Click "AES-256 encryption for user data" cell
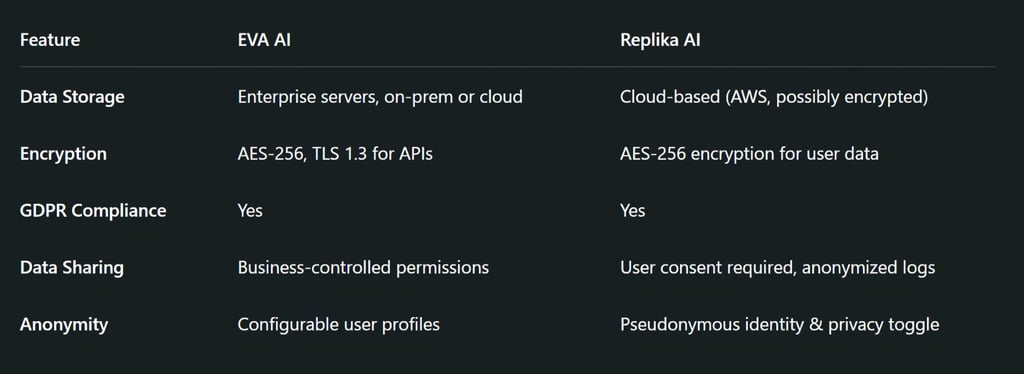This screenshot has height=374, width=1024. click(x=749, y=154)
